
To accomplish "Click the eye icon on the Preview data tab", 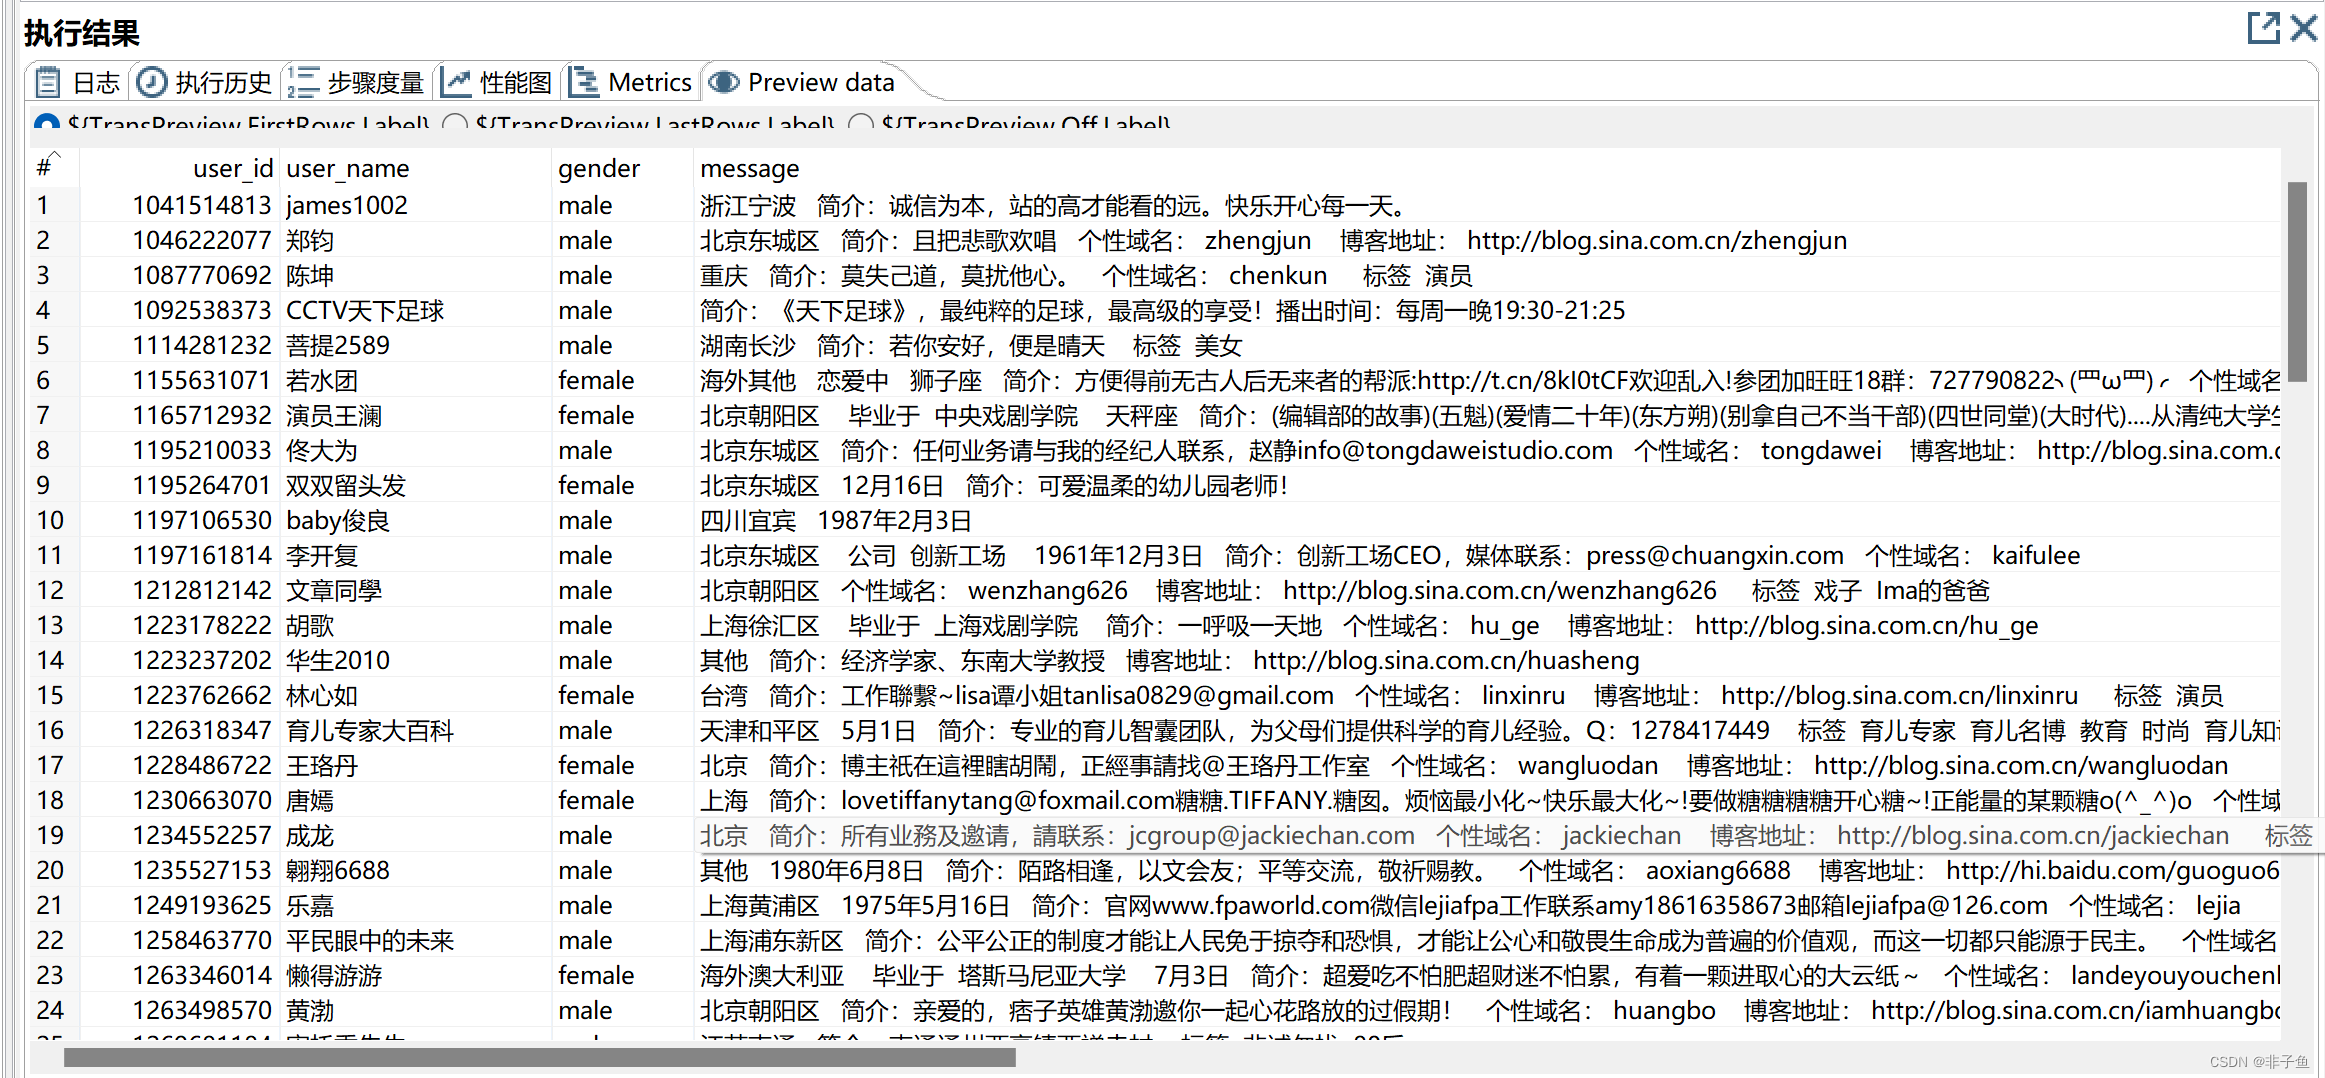I will coord(724,81).
